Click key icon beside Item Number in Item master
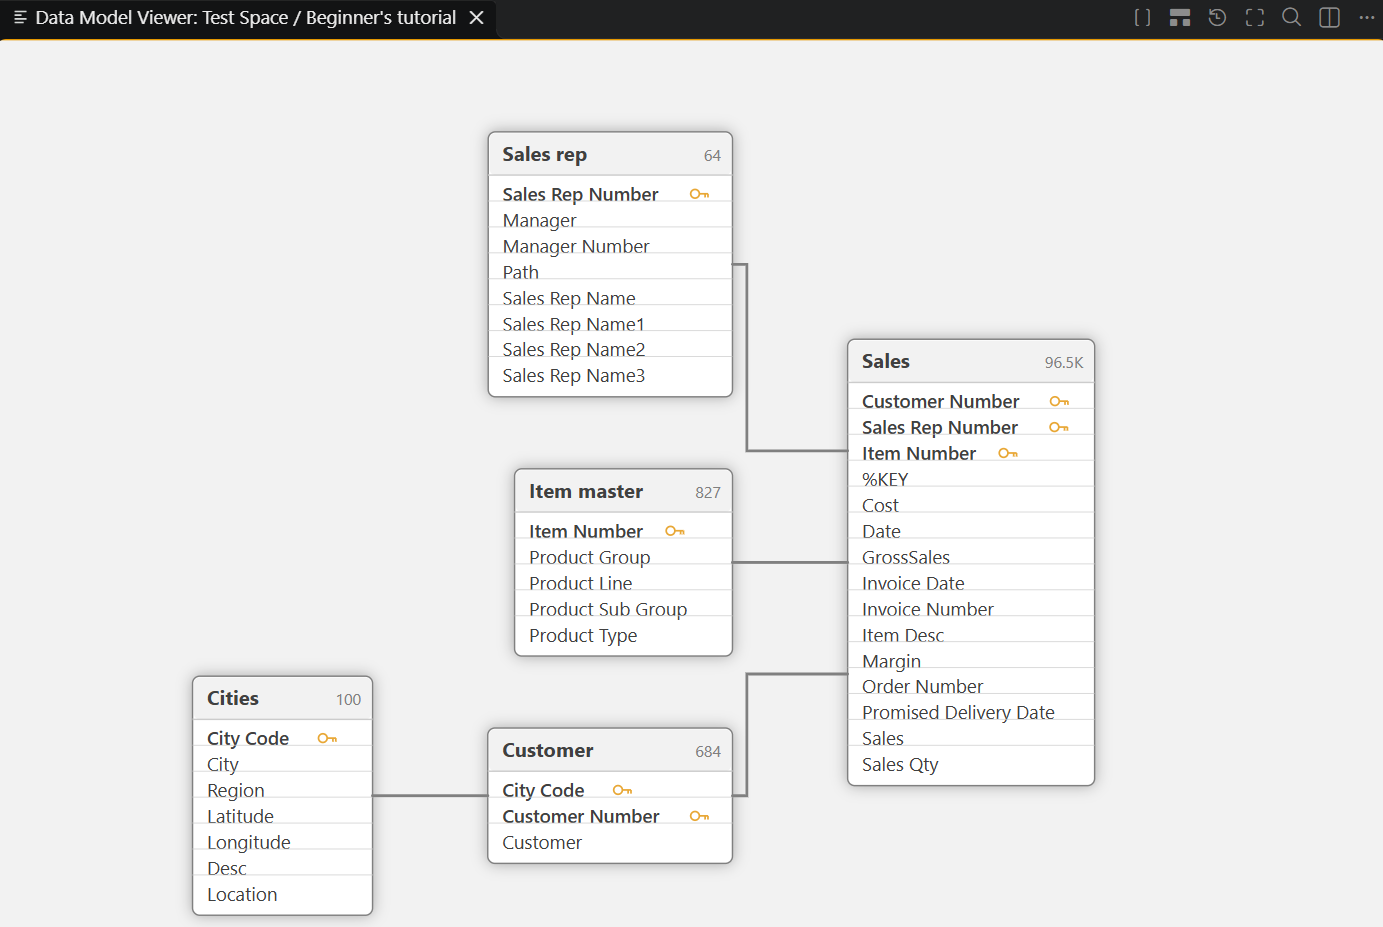The image size is (1383, 927). coord(675,531)
